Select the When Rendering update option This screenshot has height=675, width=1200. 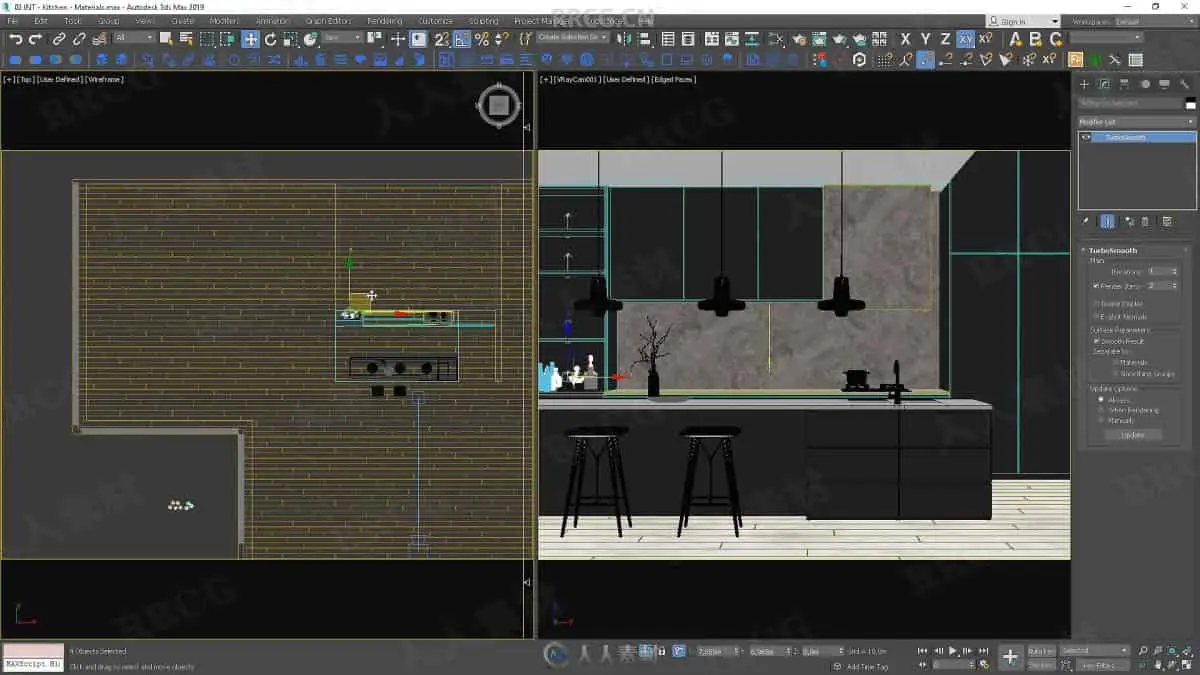[x=1102, y=410]
